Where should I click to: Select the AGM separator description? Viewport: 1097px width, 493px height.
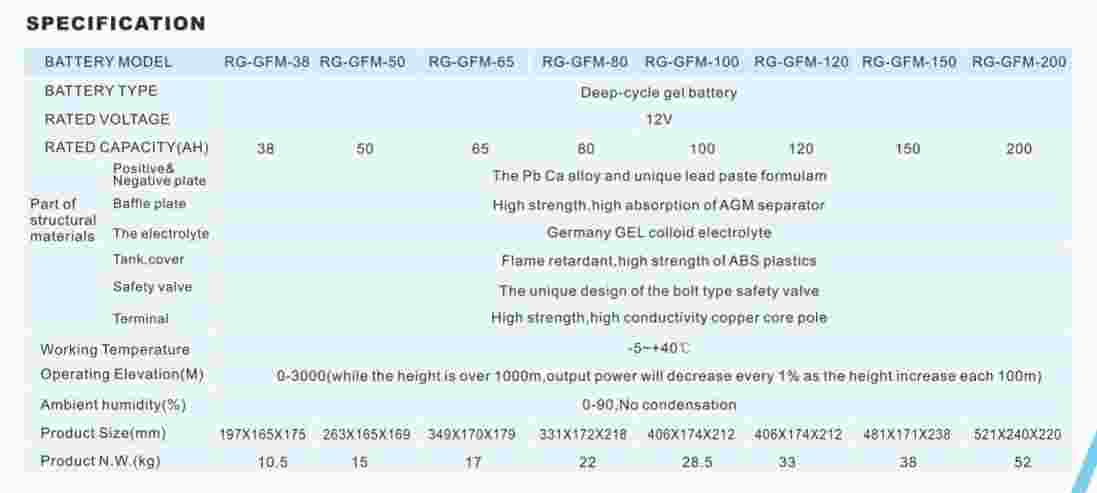click(x=658, y=206)
